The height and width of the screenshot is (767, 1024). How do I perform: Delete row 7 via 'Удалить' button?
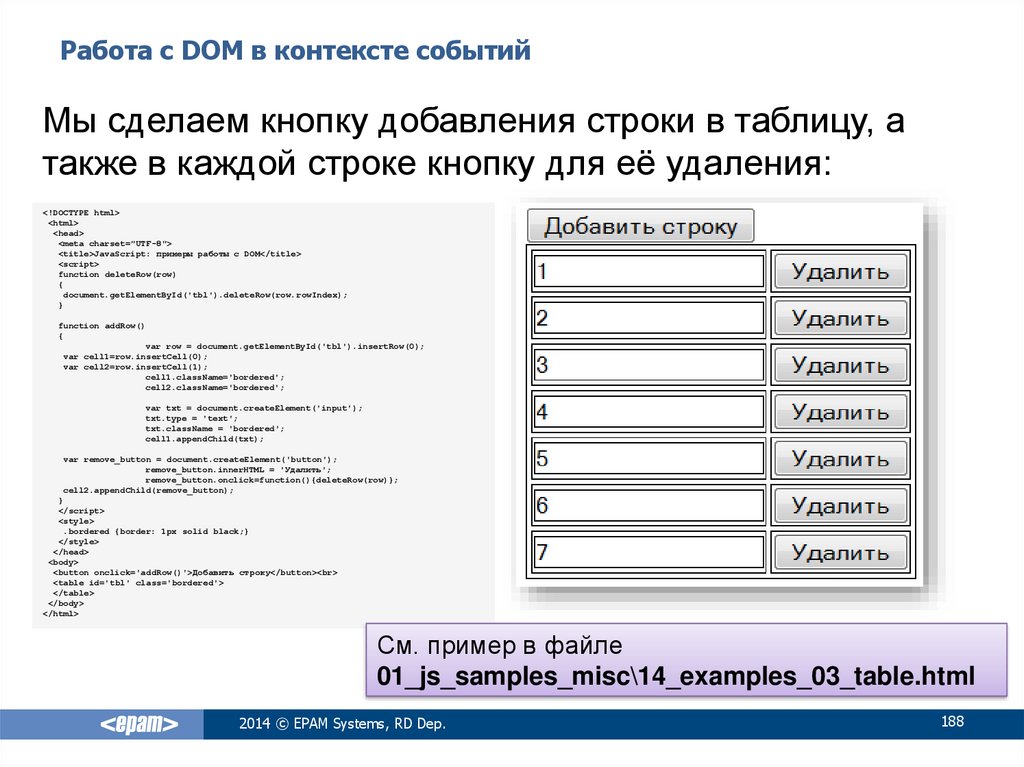840,553
